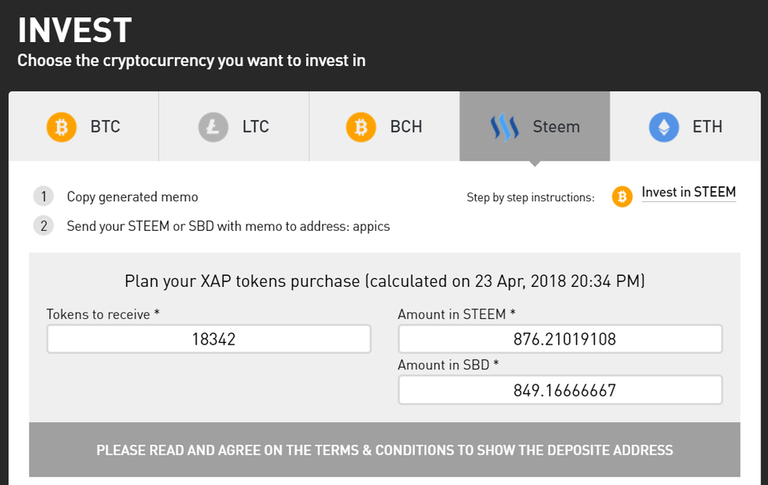The height and width of the screenshot is (485, 768).
Task: Switch to the LTC tab
Action: [x=234, y=127]
